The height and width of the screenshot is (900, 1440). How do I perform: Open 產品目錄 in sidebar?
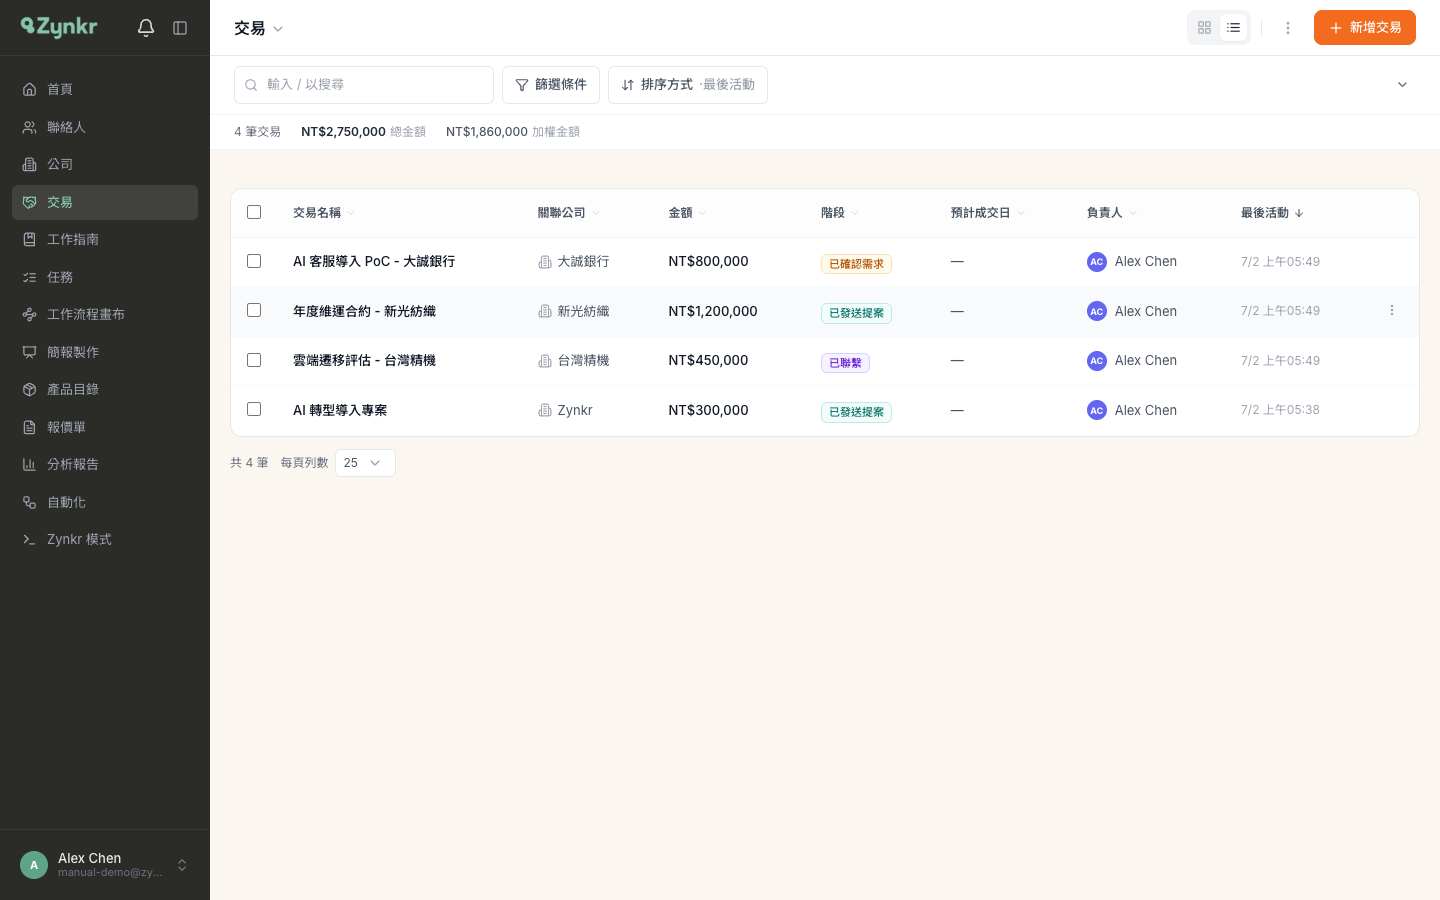105,389
